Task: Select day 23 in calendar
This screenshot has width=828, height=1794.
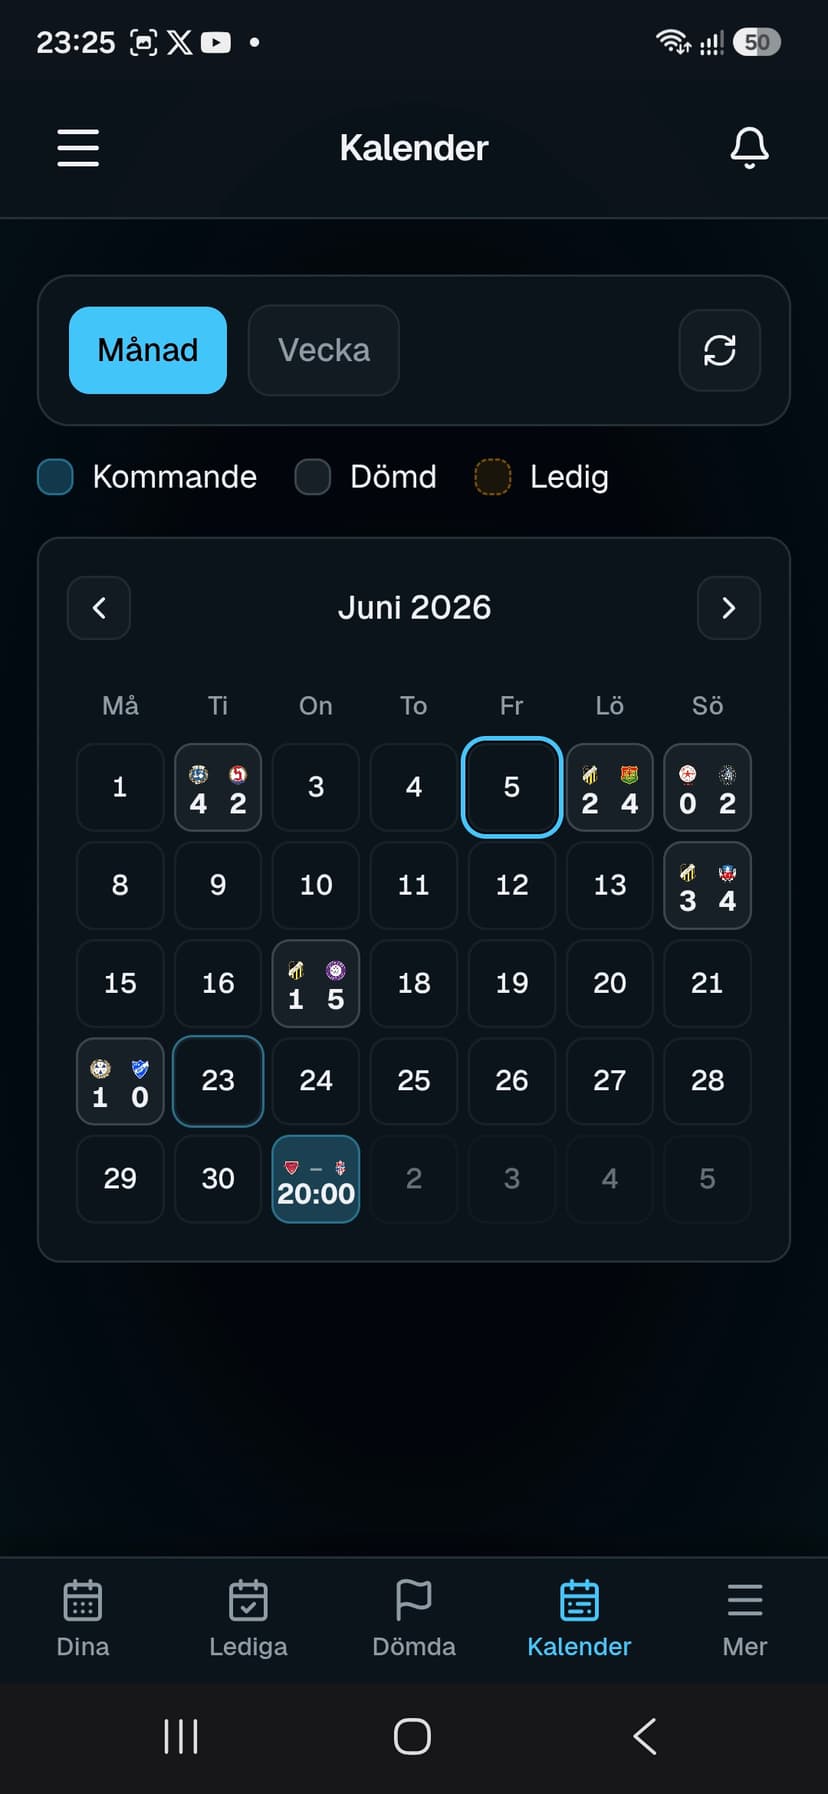Action: pyautogui.click(x=218, y=1081)
